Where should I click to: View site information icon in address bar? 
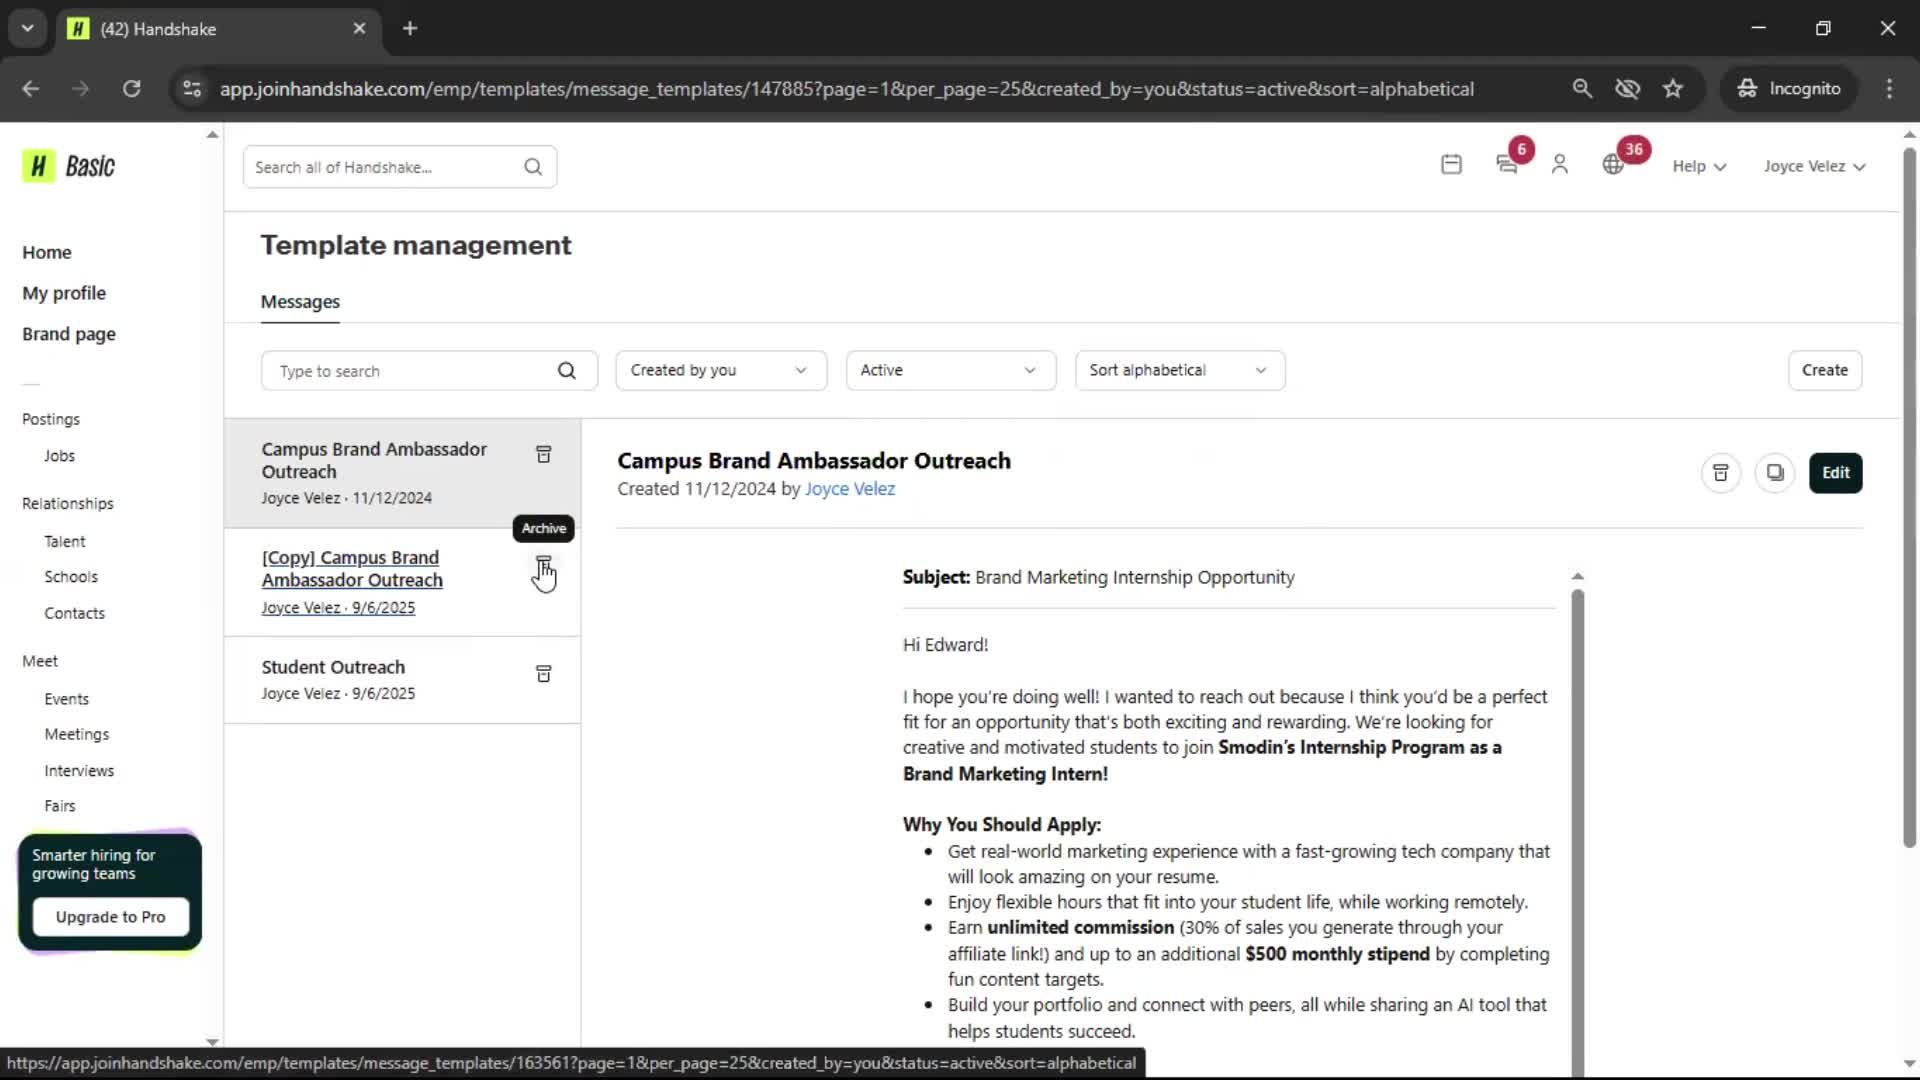[191, 89]
